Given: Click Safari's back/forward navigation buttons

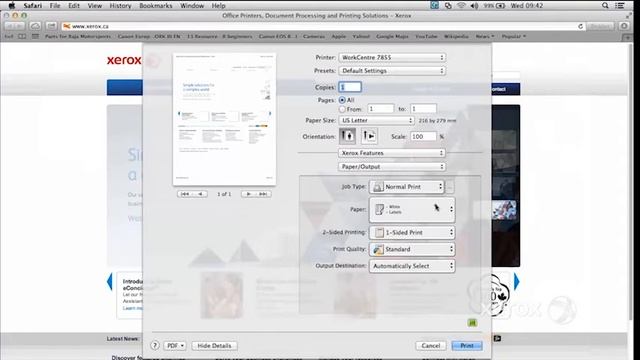Looking at the screenshot, I should (x=14, y=26).
